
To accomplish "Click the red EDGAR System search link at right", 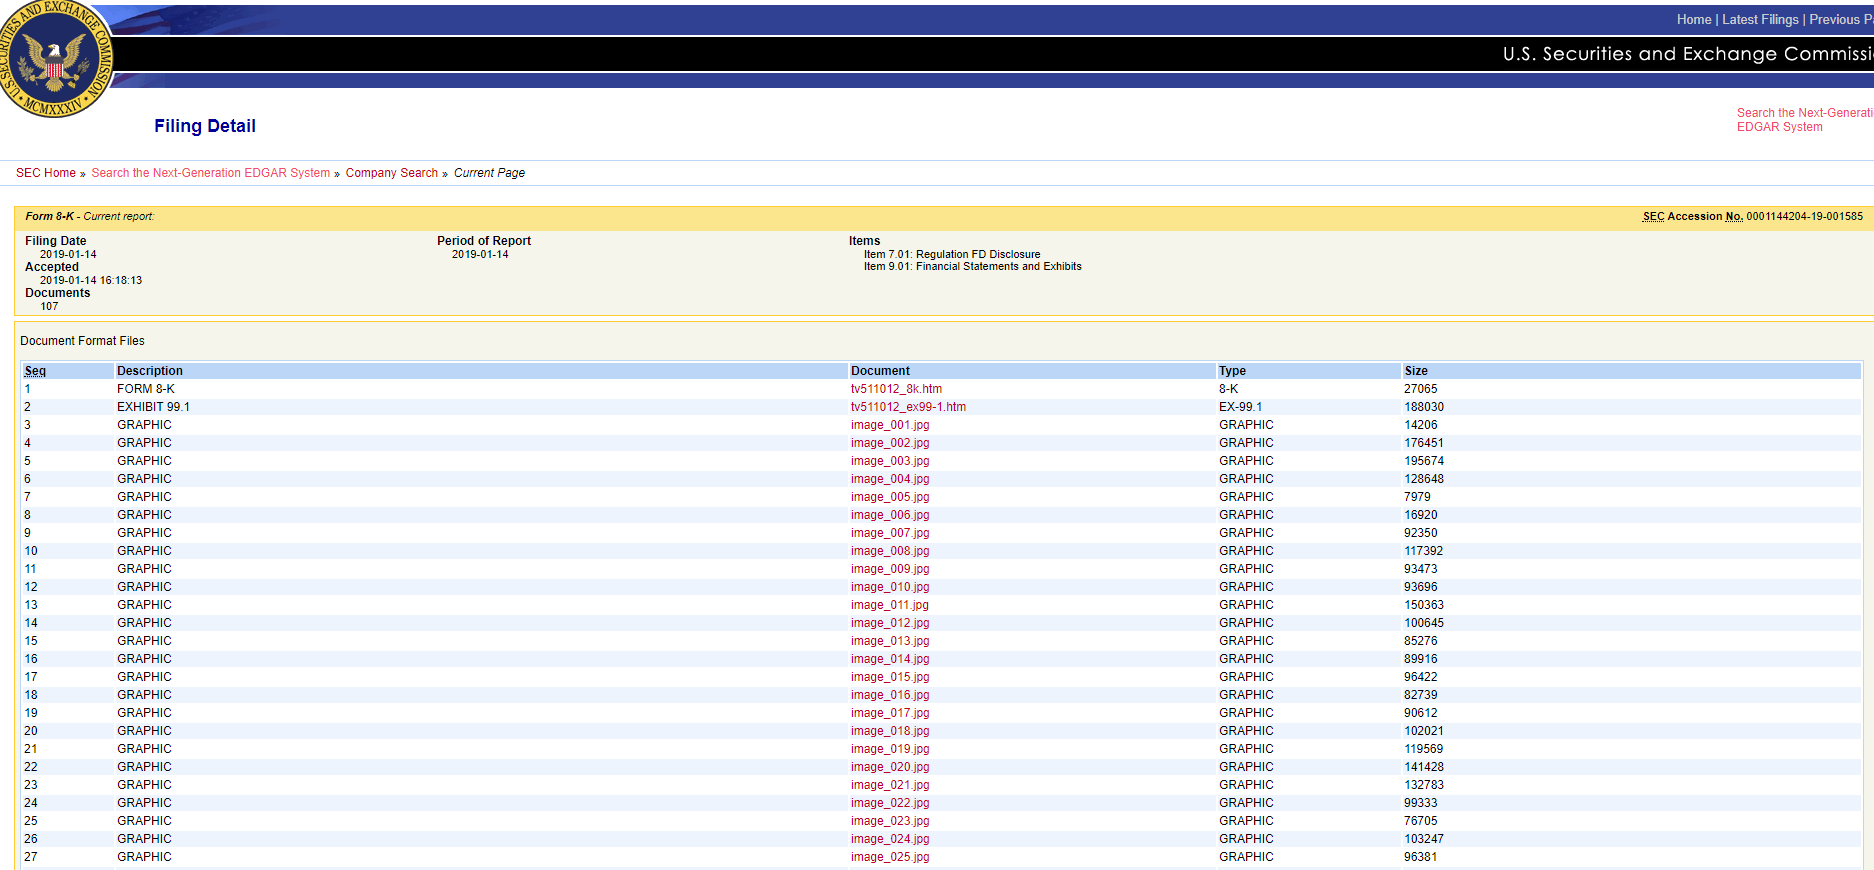I will (1804, 120).
